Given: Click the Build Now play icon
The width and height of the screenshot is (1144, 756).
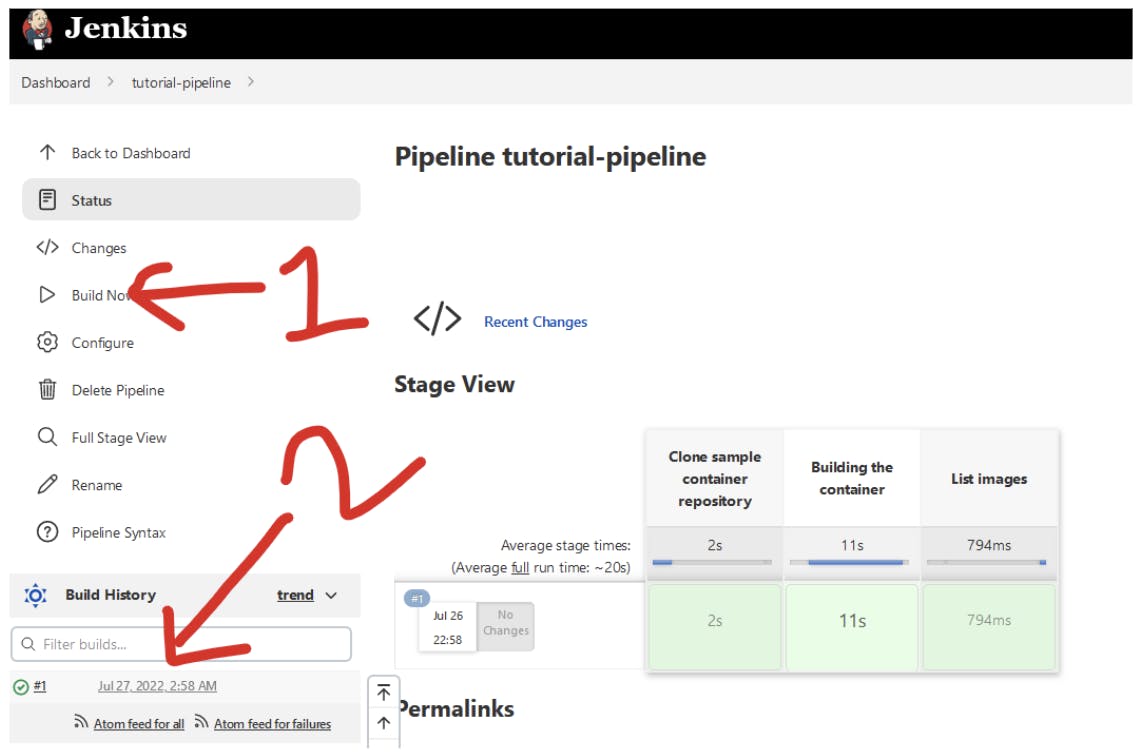Looking at the screenshot, I should pos(47,295).
